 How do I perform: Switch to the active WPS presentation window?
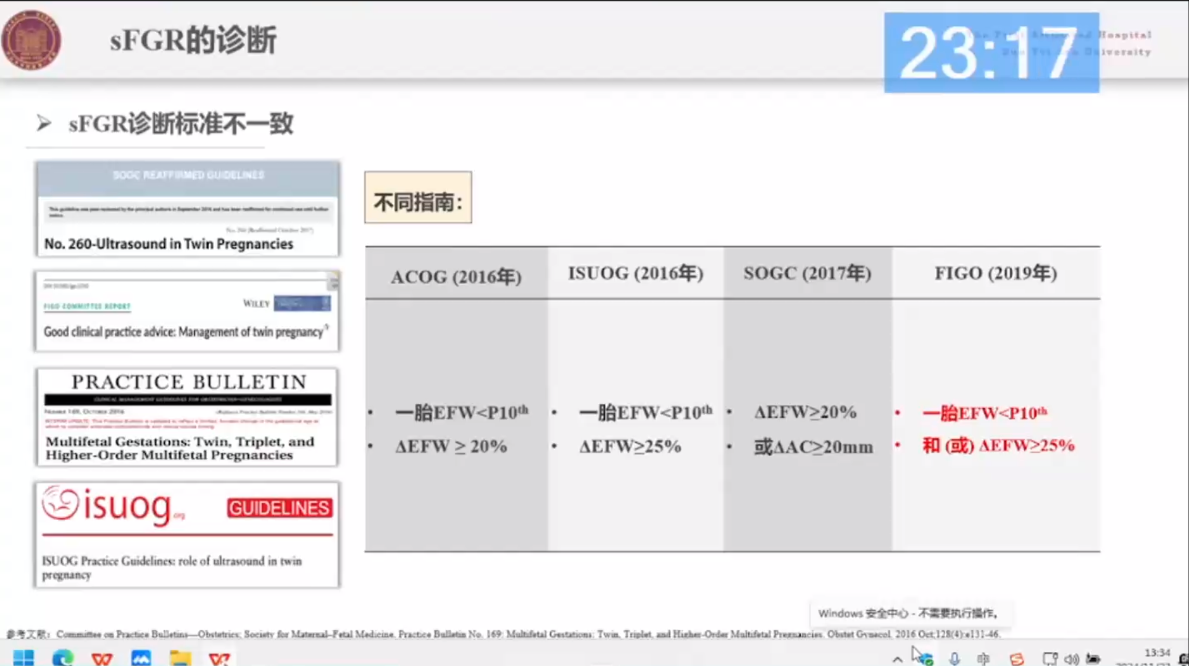pyautogui.click(x=219, y=658)
